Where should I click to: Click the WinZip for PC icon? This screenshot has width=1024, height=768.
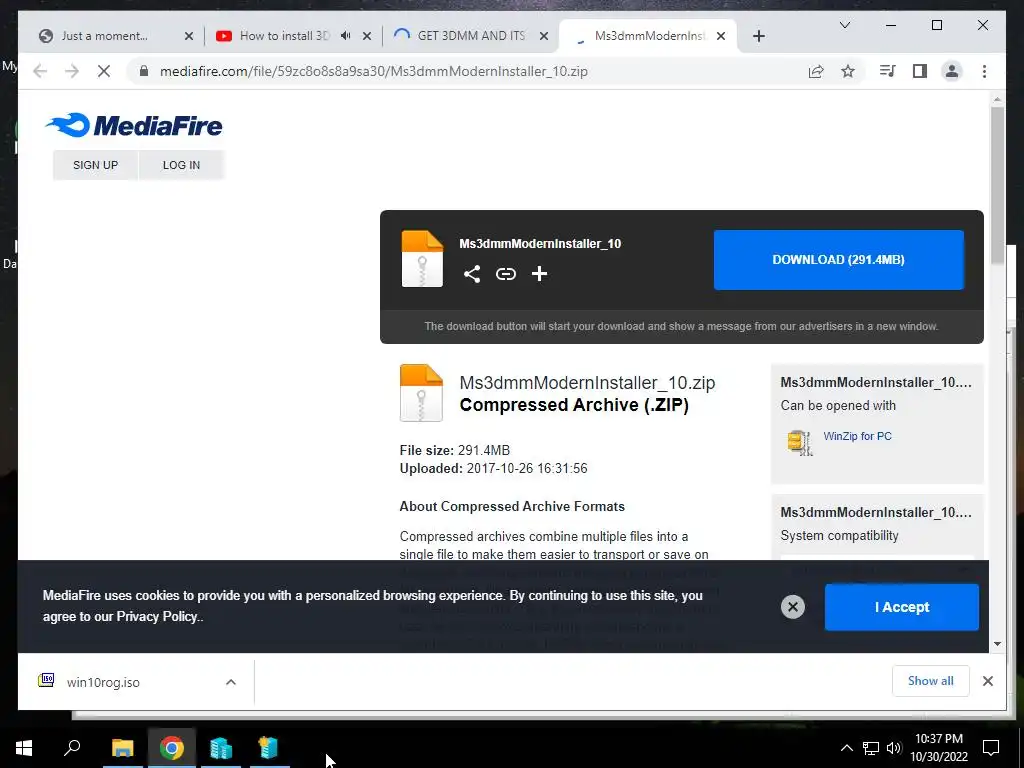click(799, 442)
